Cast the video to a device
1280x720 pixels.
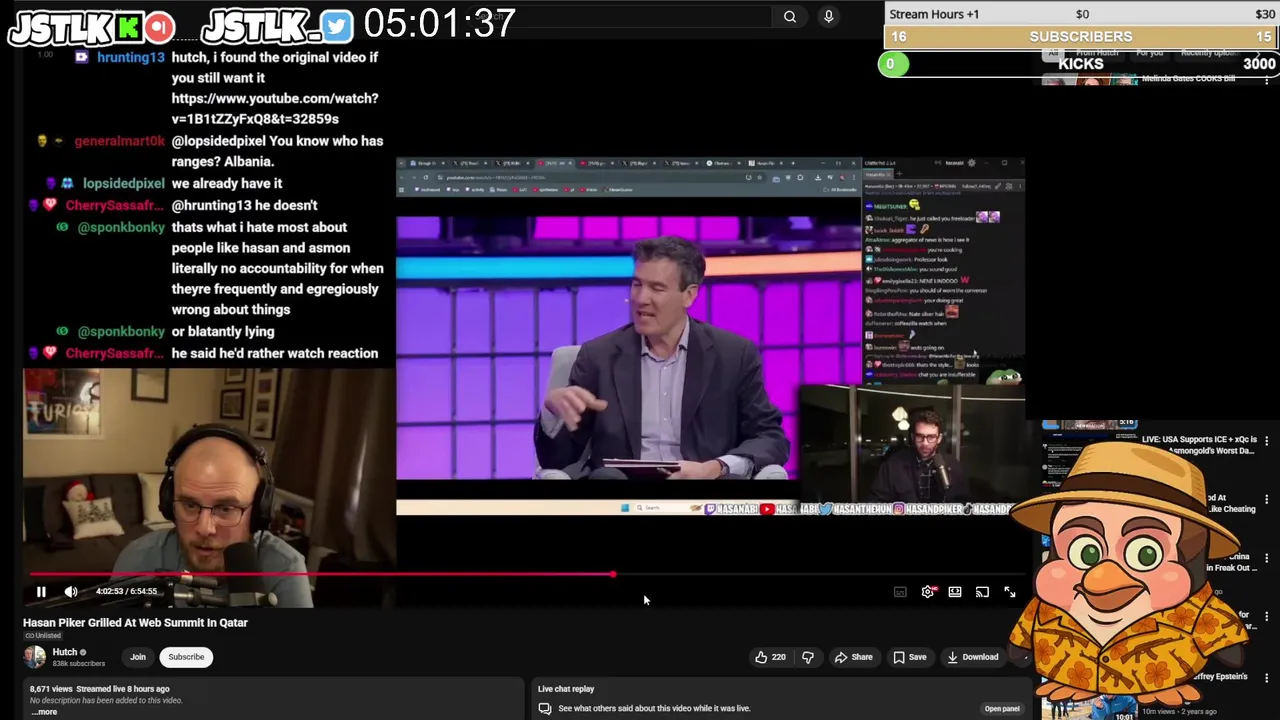click(x=982, y=592)
